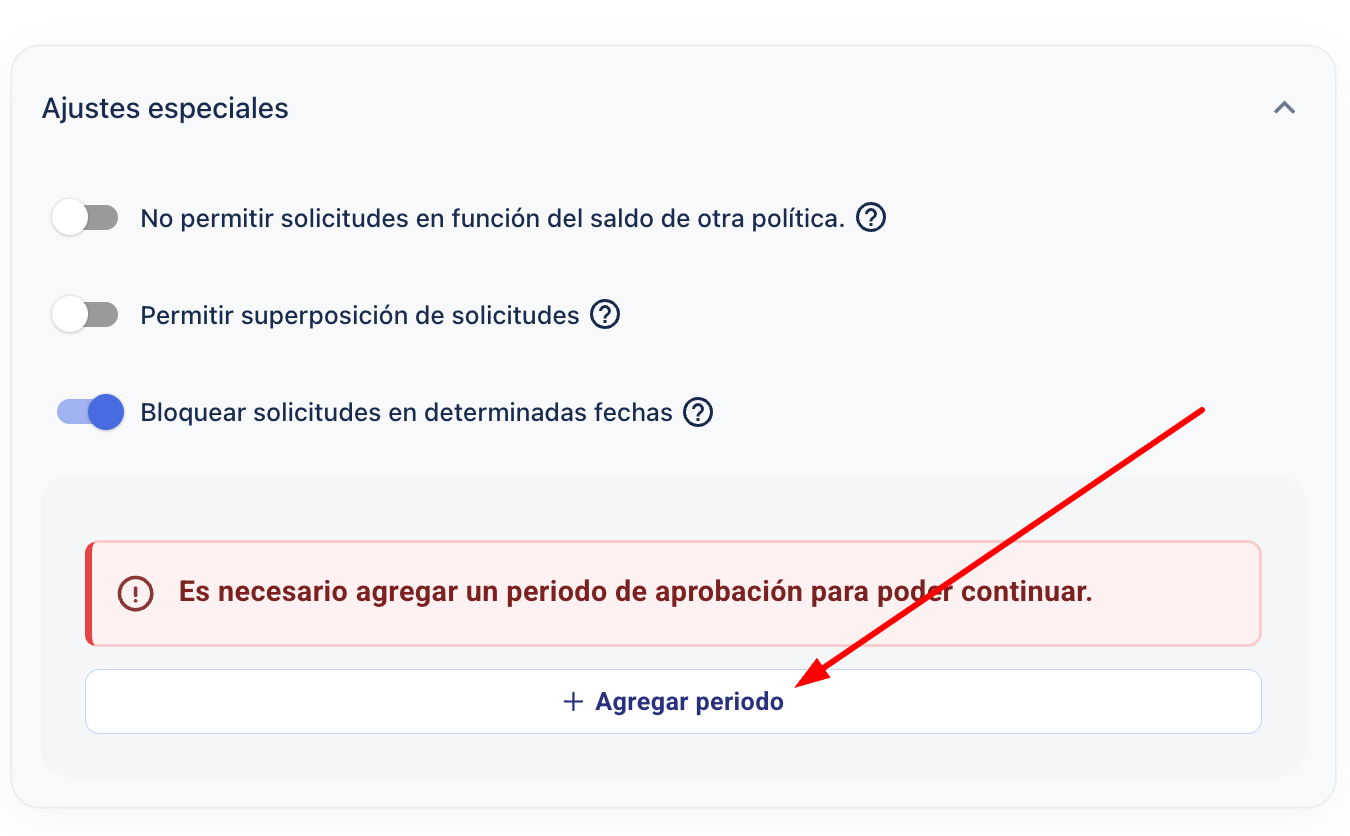Viewport: 1350px width, 836px height.
Task: Click the "Ajustes especiales" section title
Action: point(165,108)
